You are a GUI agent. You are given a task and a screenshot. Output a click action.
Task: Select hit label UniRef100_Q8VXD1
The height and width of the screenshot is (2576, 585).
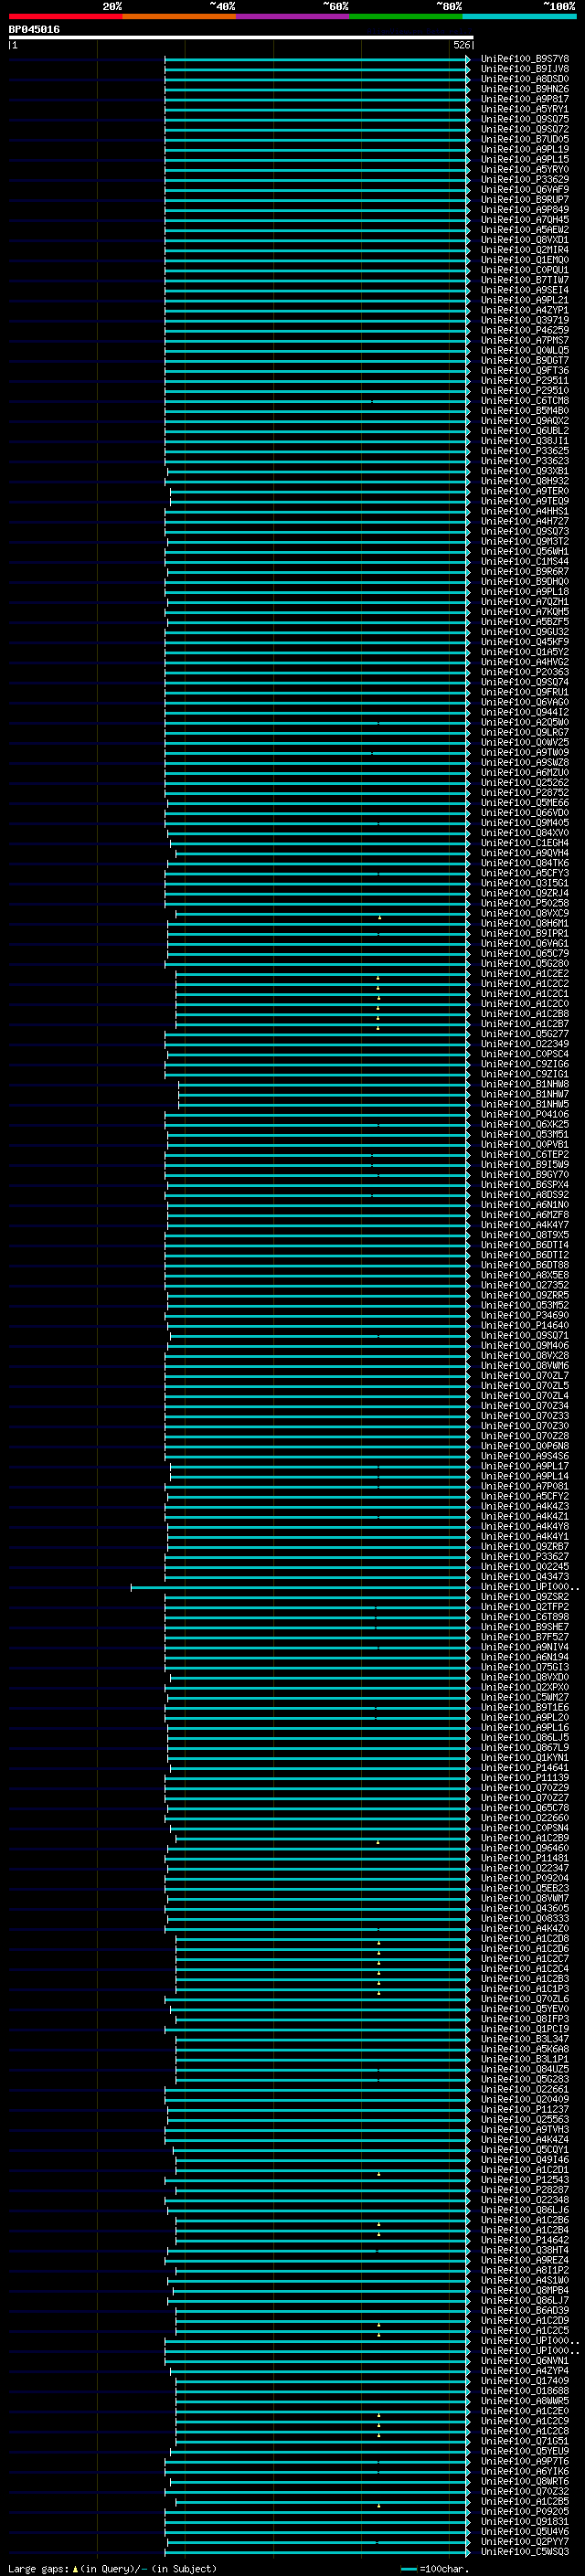point(524,240)
